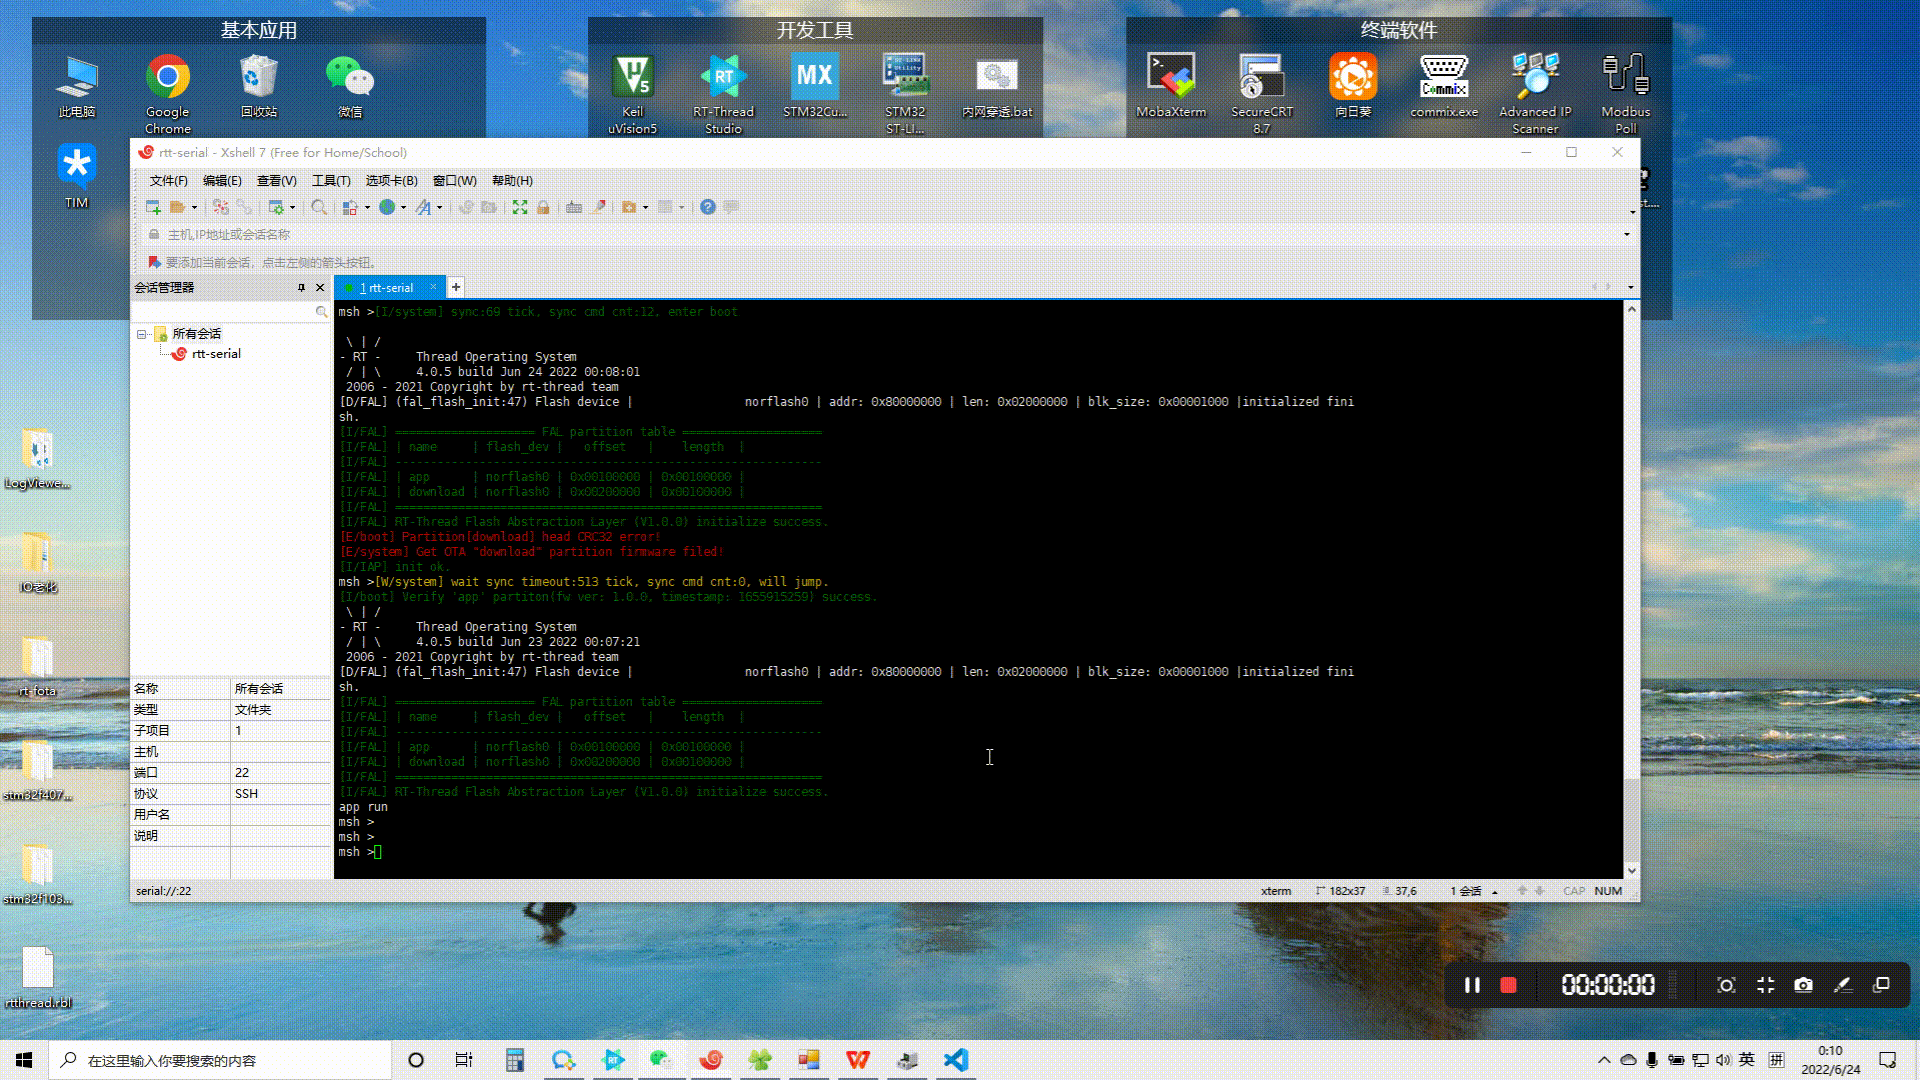Toggle pin on session manager panel

301,288
